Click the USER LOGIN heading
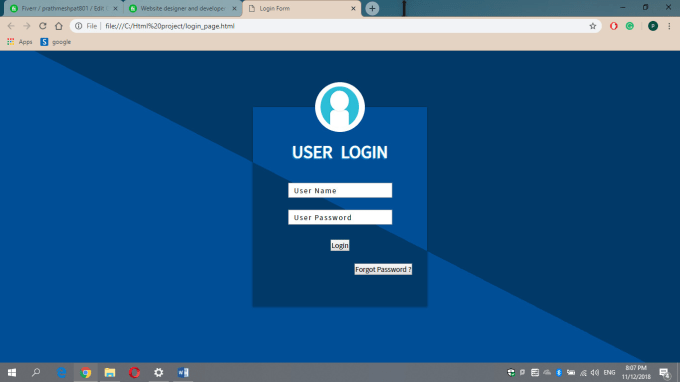The height and width of the screenshot is (382, 680). click(340, 152)
